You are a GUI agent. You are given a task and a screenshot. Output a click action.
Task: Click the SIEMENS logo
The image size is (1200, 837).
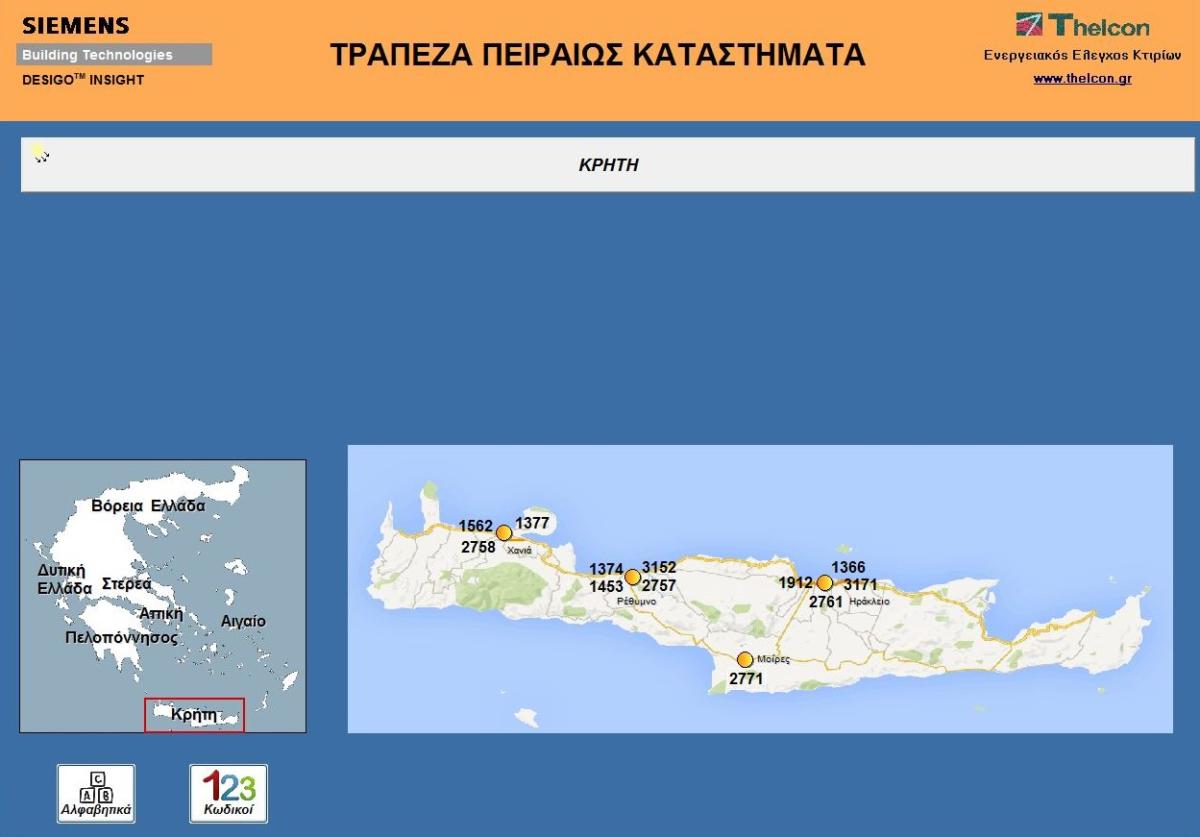click(x=76, y=25)
